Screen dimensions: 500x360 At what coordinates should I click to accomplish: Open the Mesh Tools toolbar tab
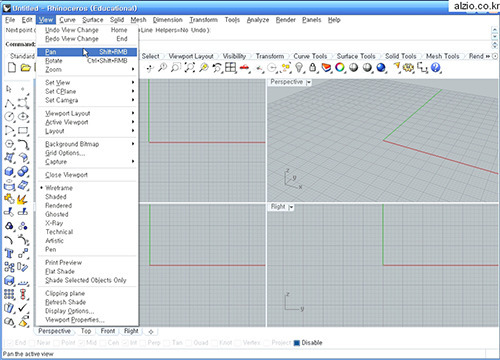click(x=442, y=56)
